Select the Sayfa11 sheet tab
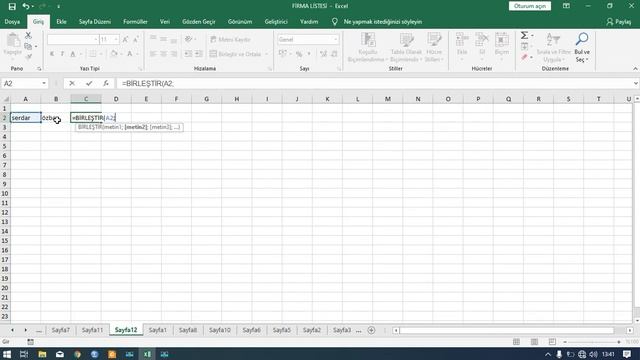Screen dimensions: 640x360 92,330
